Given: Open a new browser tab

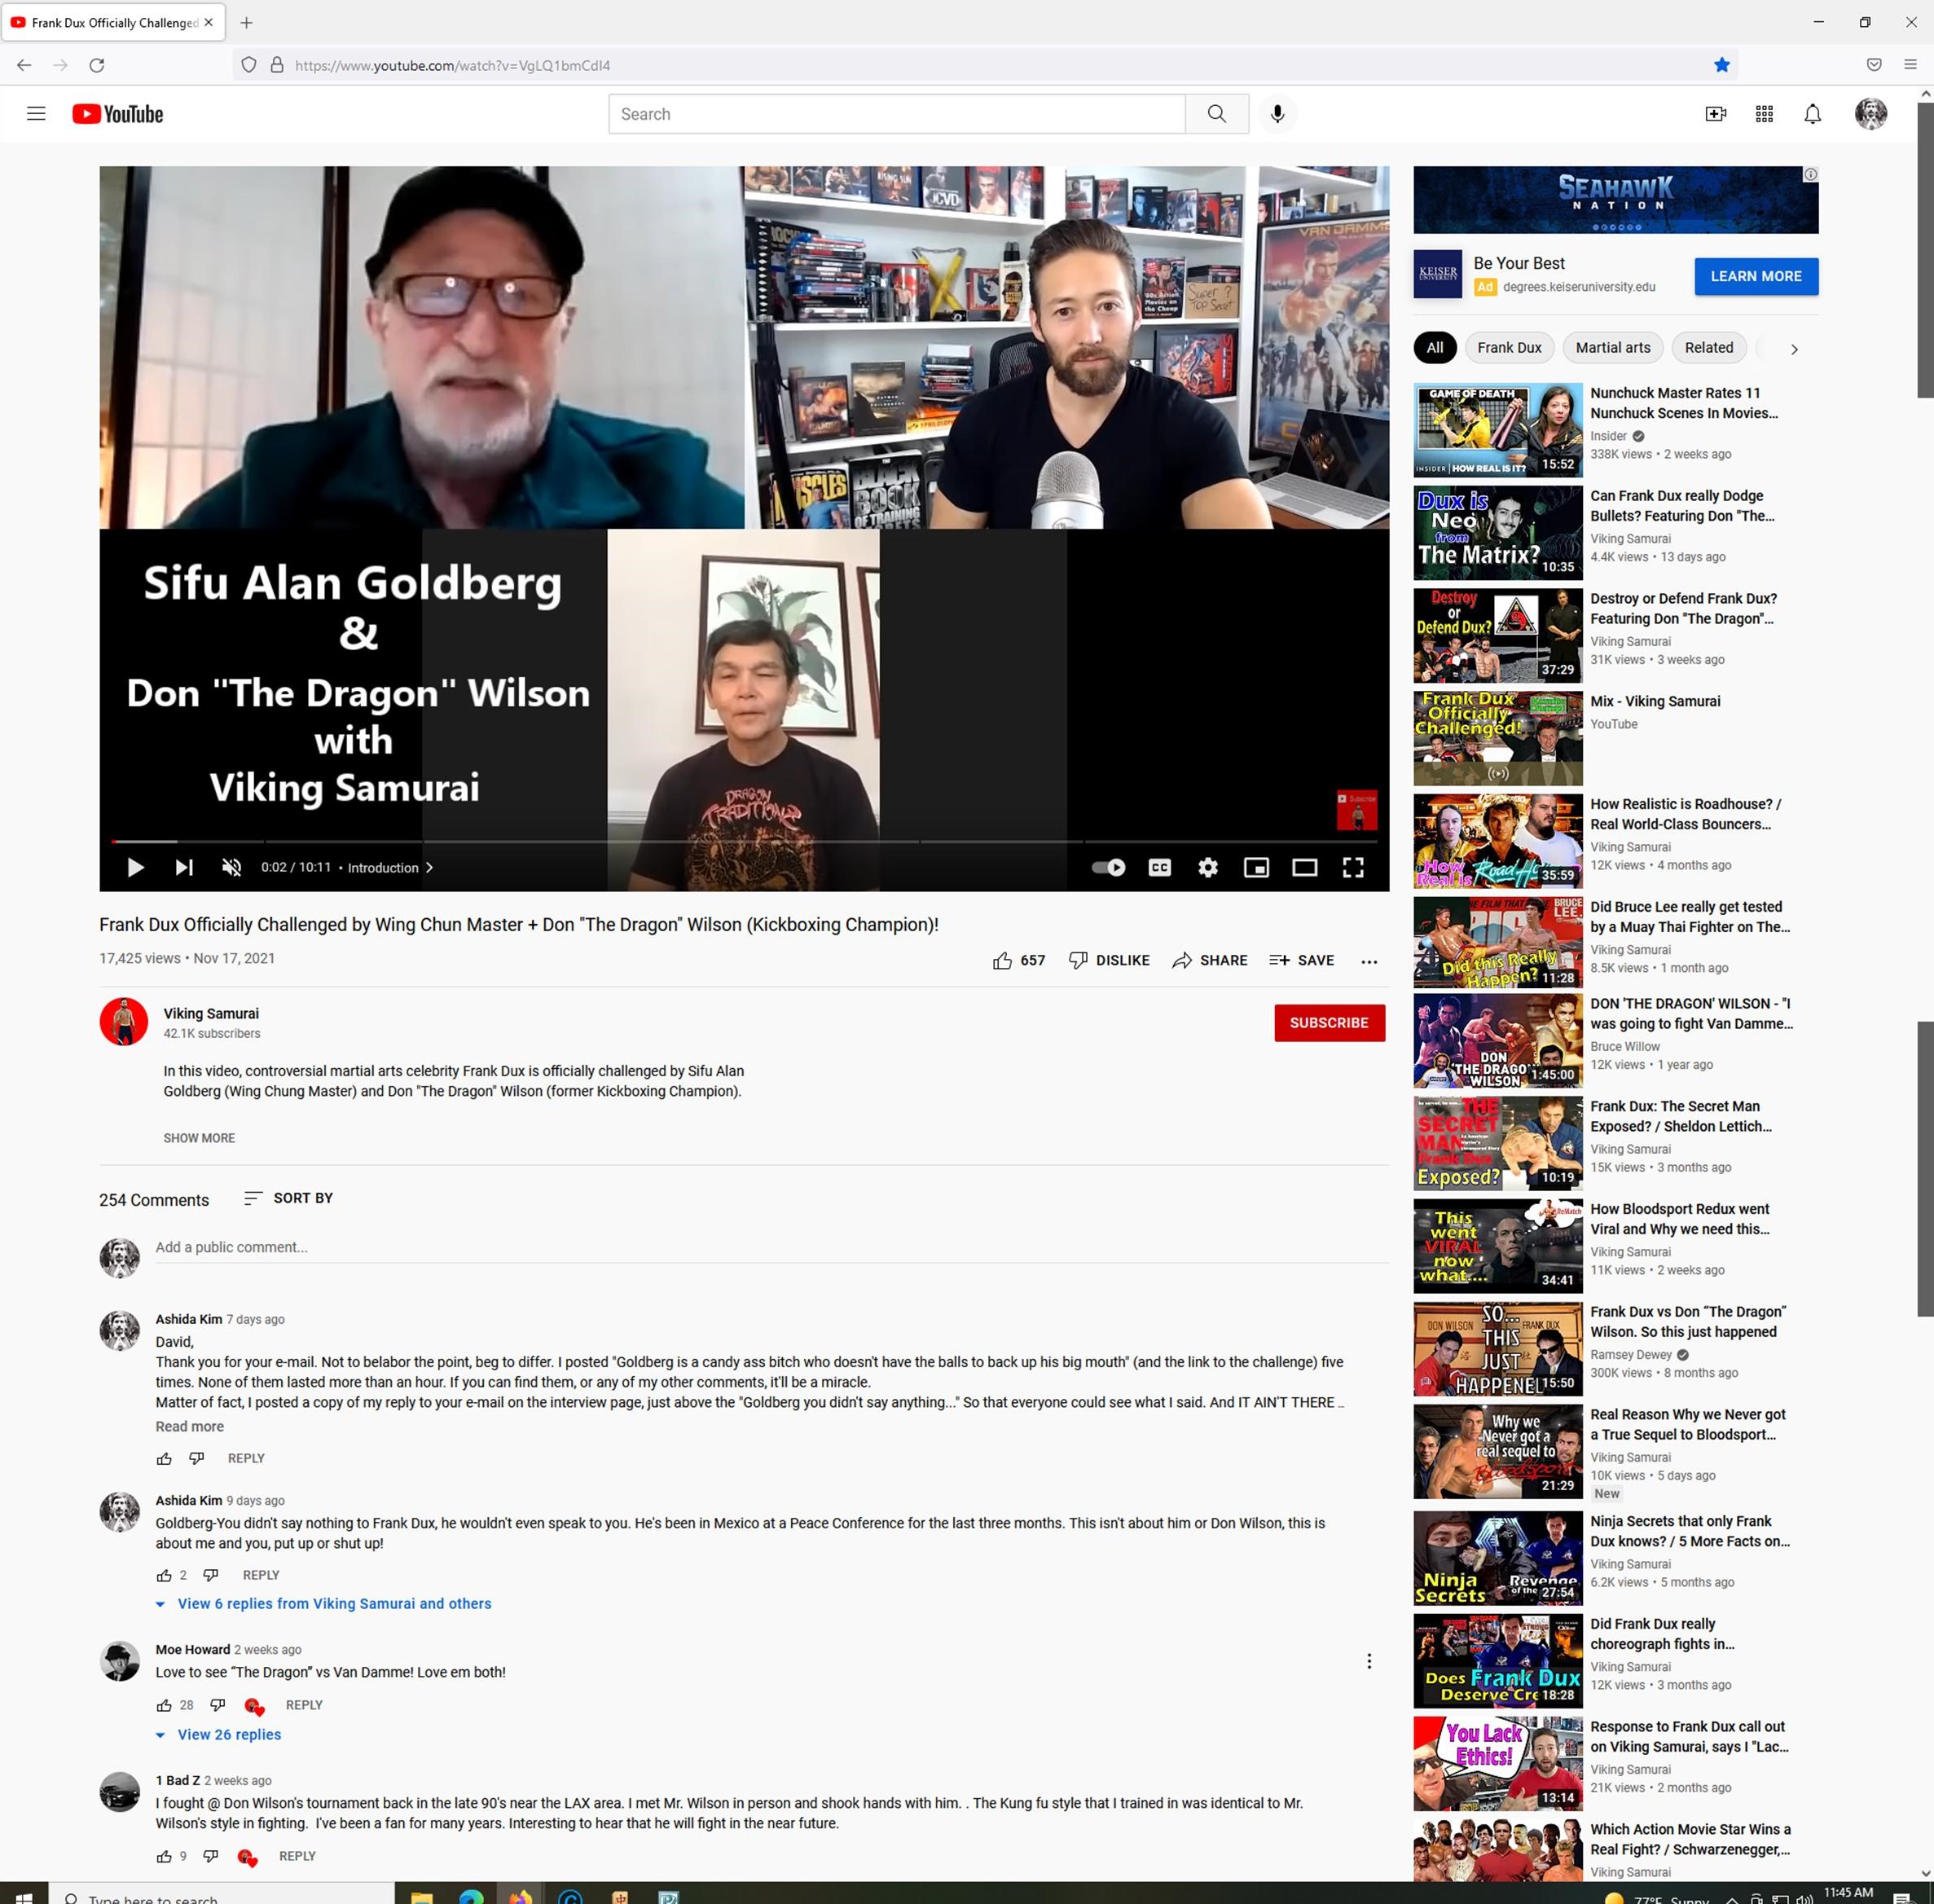Looking at the screenshot, I should coord(247,22).
